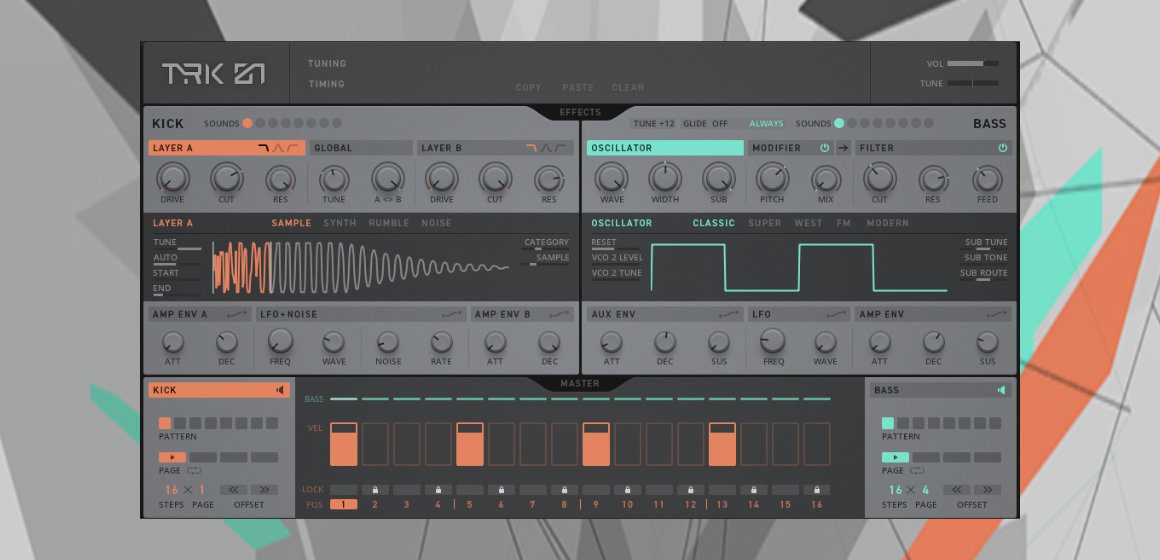Open the CATEGORY selector for the sample
1160x560 pixels.
click(547, 243)
